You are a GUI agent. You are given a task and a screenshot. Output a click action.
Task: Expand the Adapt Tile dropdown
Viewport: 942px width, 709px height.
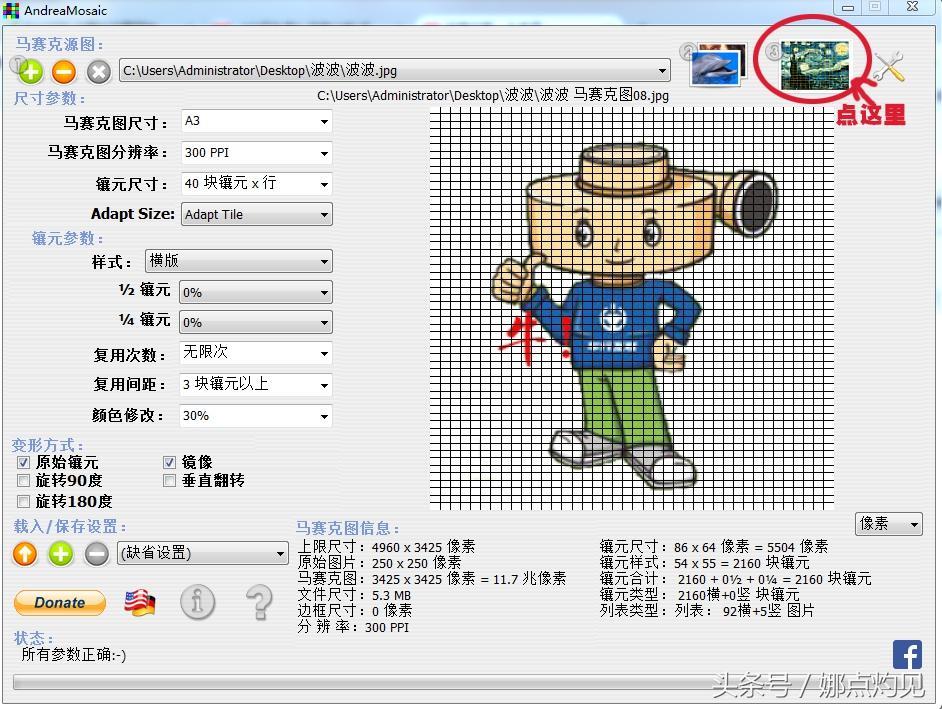click(256, 214)
